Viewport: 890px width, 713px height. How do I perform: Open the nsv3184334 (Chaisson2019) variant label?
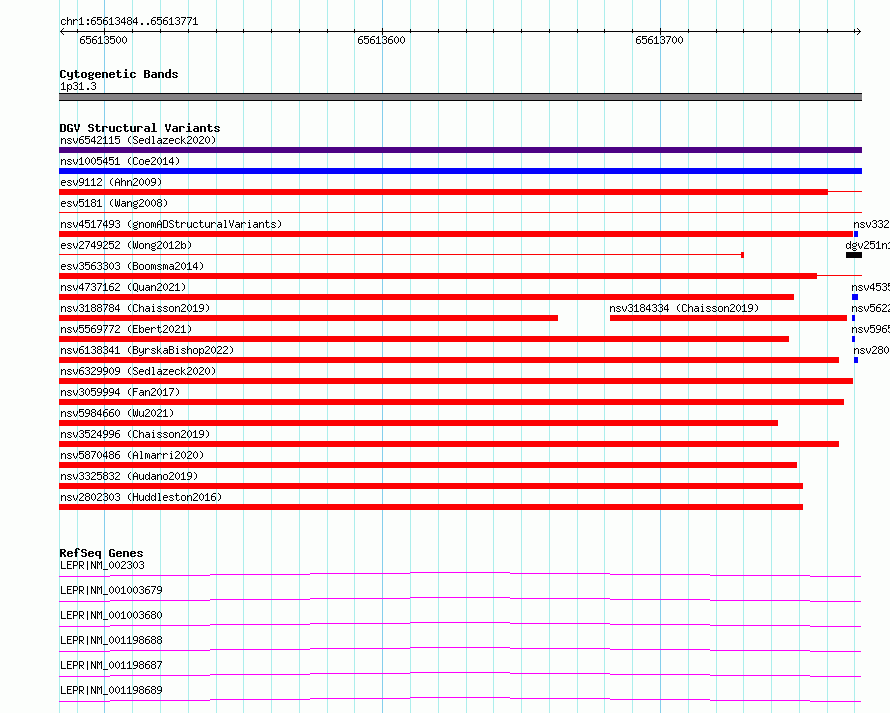click(x=684, y=308)
